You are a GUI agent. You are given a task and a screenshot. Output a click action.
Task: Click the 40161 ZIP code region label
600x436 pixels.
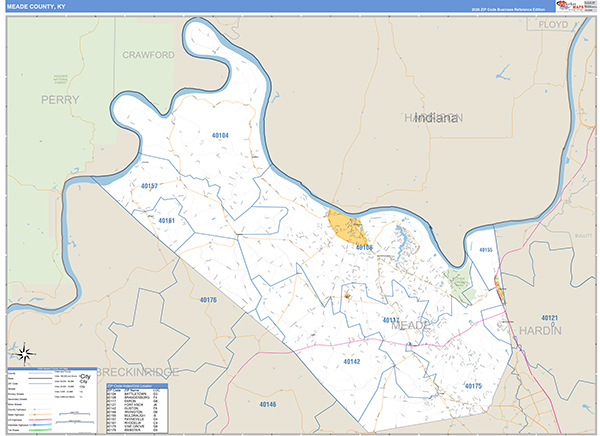pos(167,220)
